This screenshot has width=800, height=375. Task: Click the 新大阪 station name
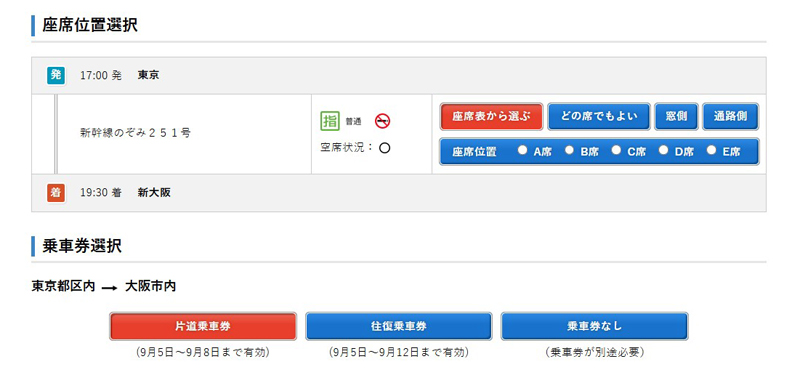[x=154, y=193]
